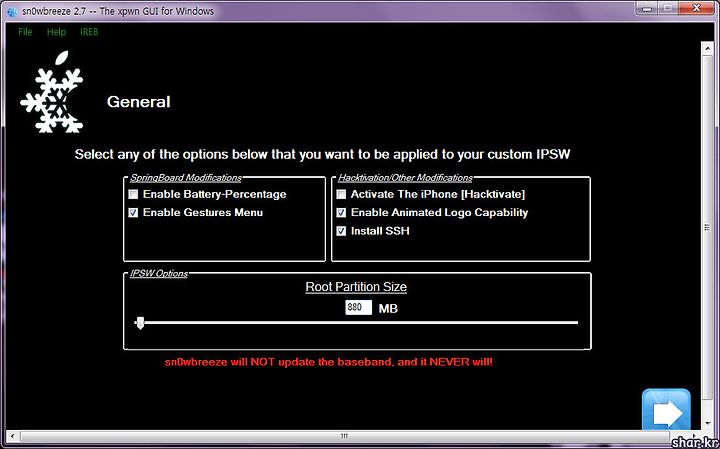The height and width of the screenshot is (449, 720).
Task: Close the sn0wbreeze window
Action: click(696, 8)
